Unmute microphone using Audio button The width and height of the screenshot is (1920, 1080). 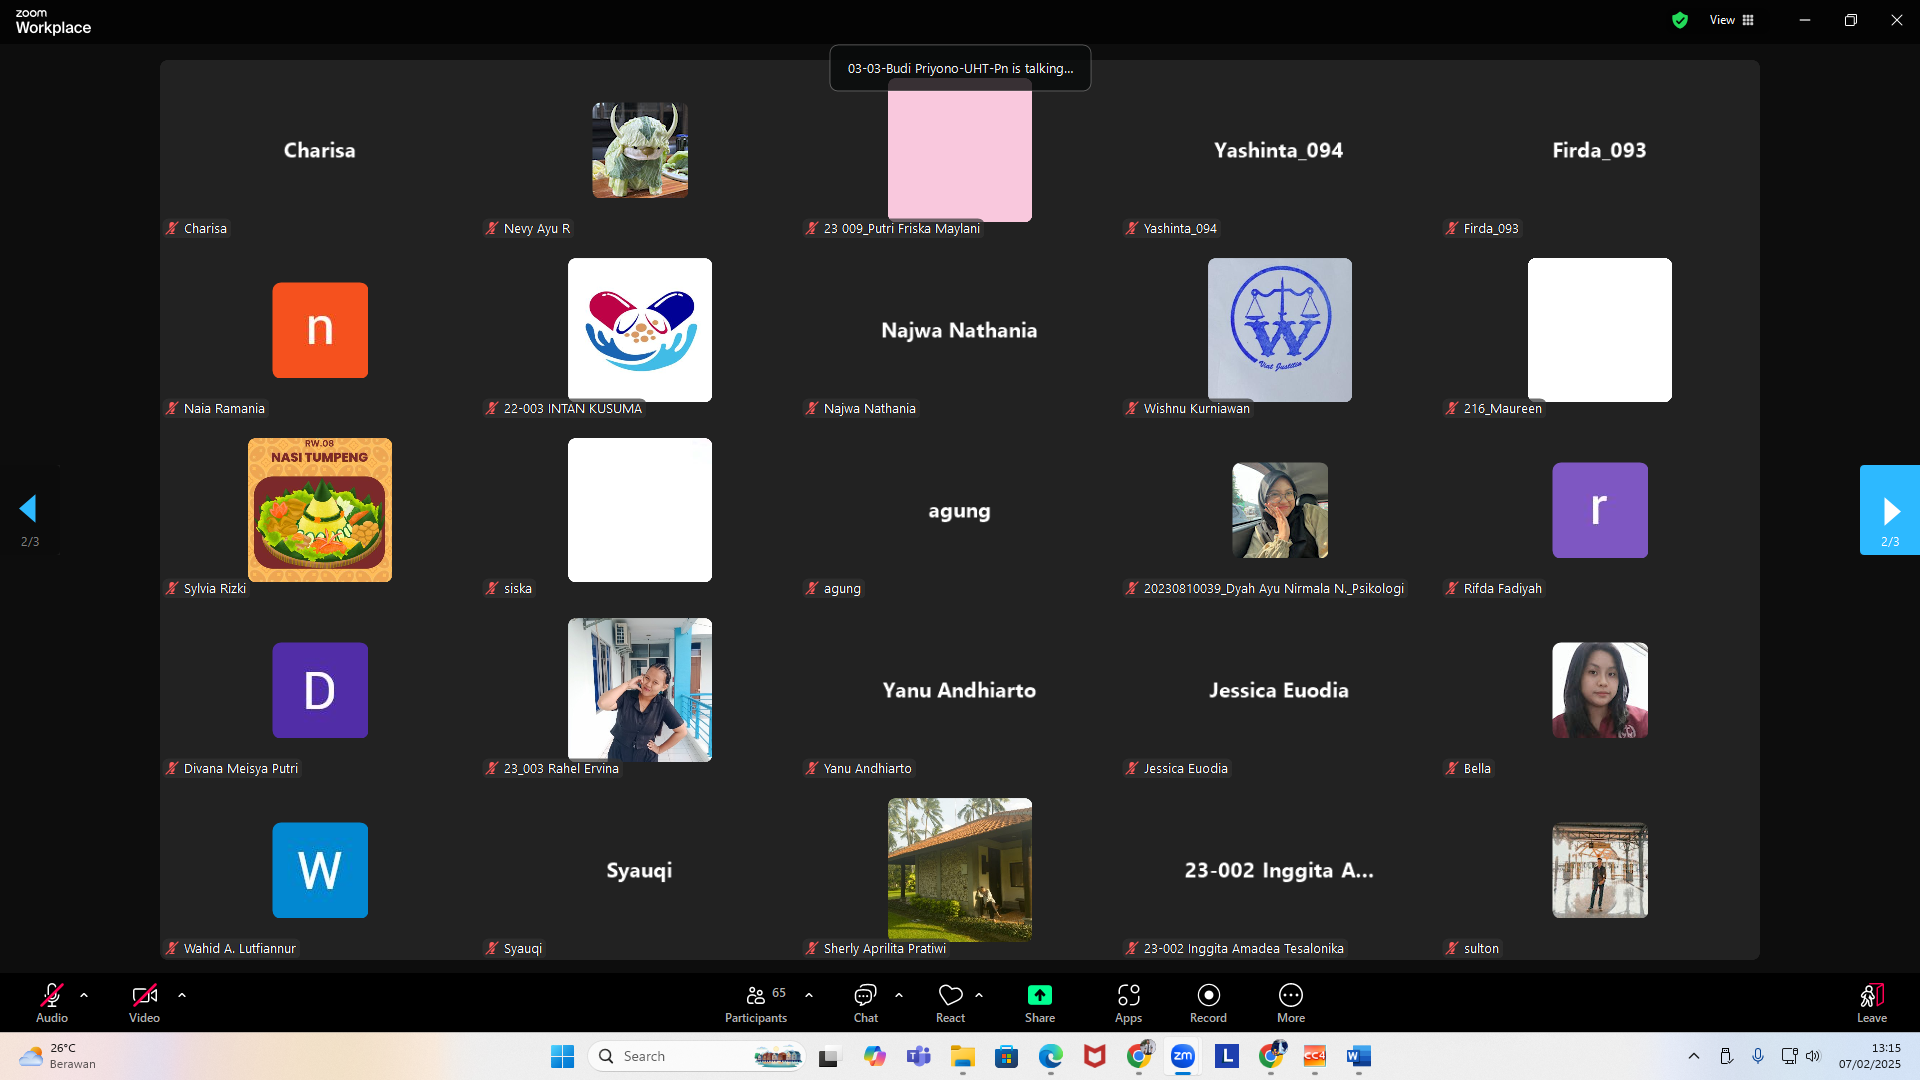tap(52, 1003)
